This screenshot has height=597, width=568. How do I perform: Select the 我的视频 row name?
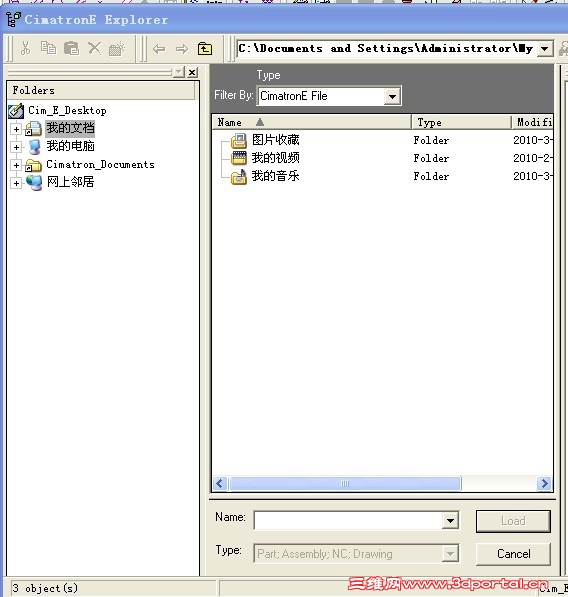276,158
